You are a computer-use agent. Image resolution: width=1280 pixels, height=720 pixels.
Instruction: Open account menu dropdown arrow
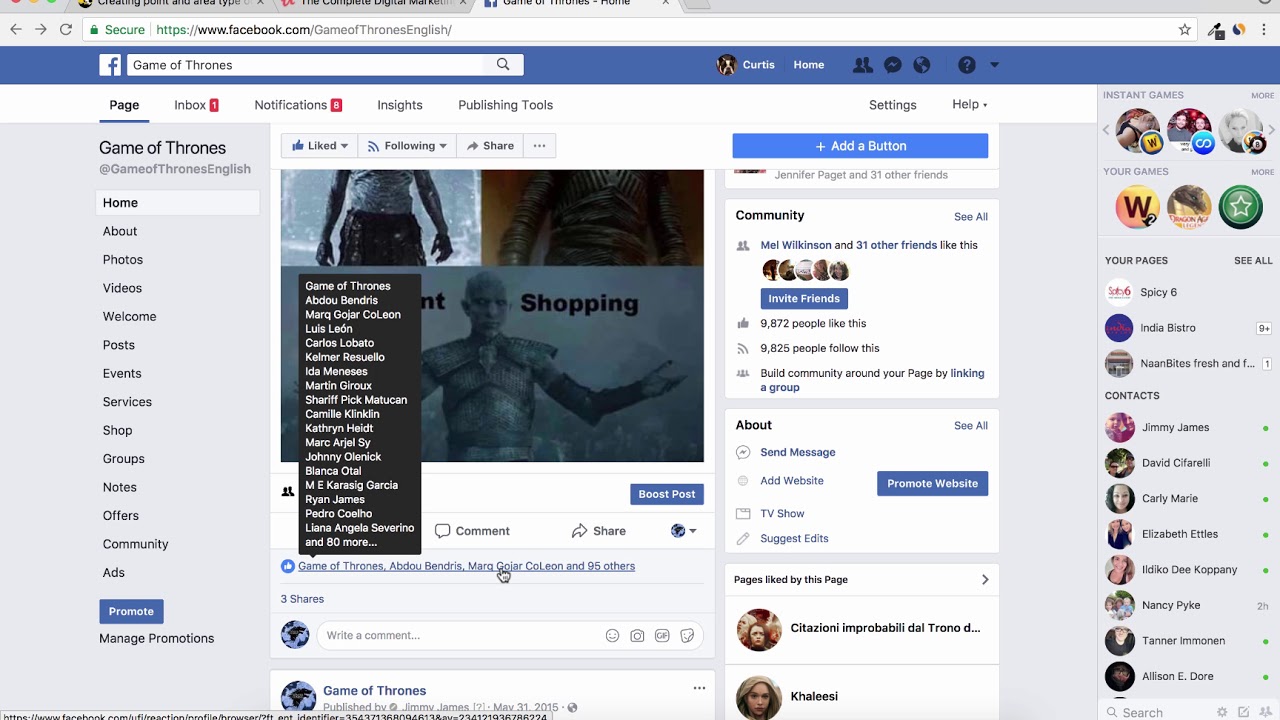[x=994, y=65]
